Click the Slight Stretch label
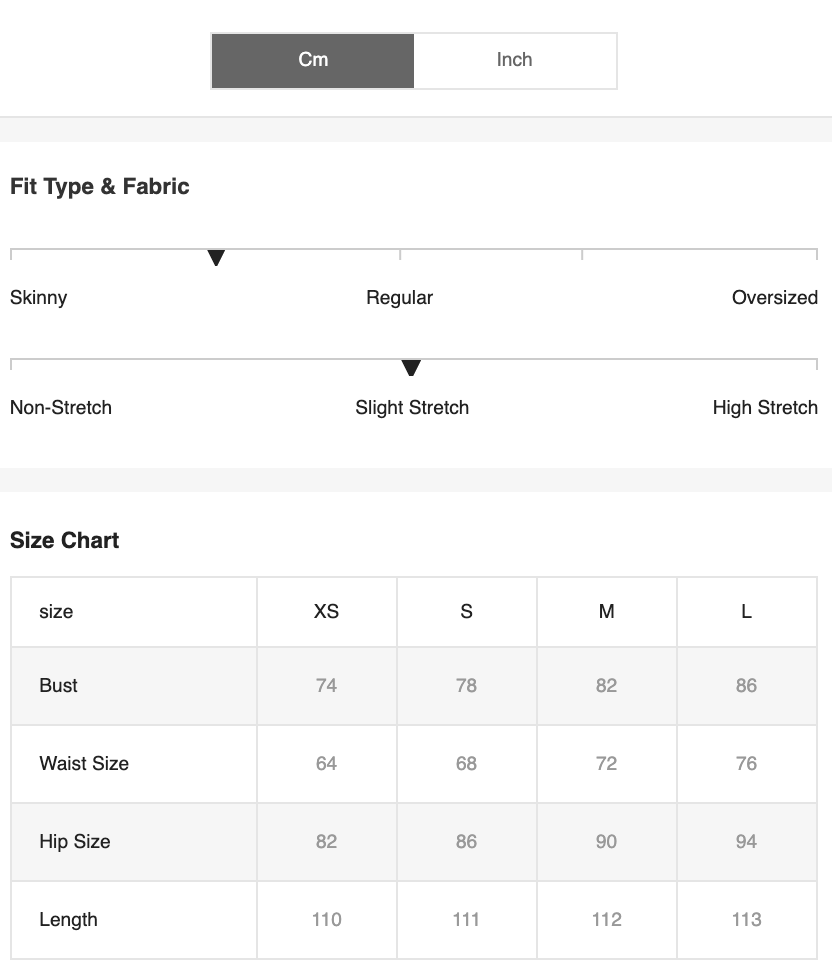The image size is (832, 974). [412, 408]
